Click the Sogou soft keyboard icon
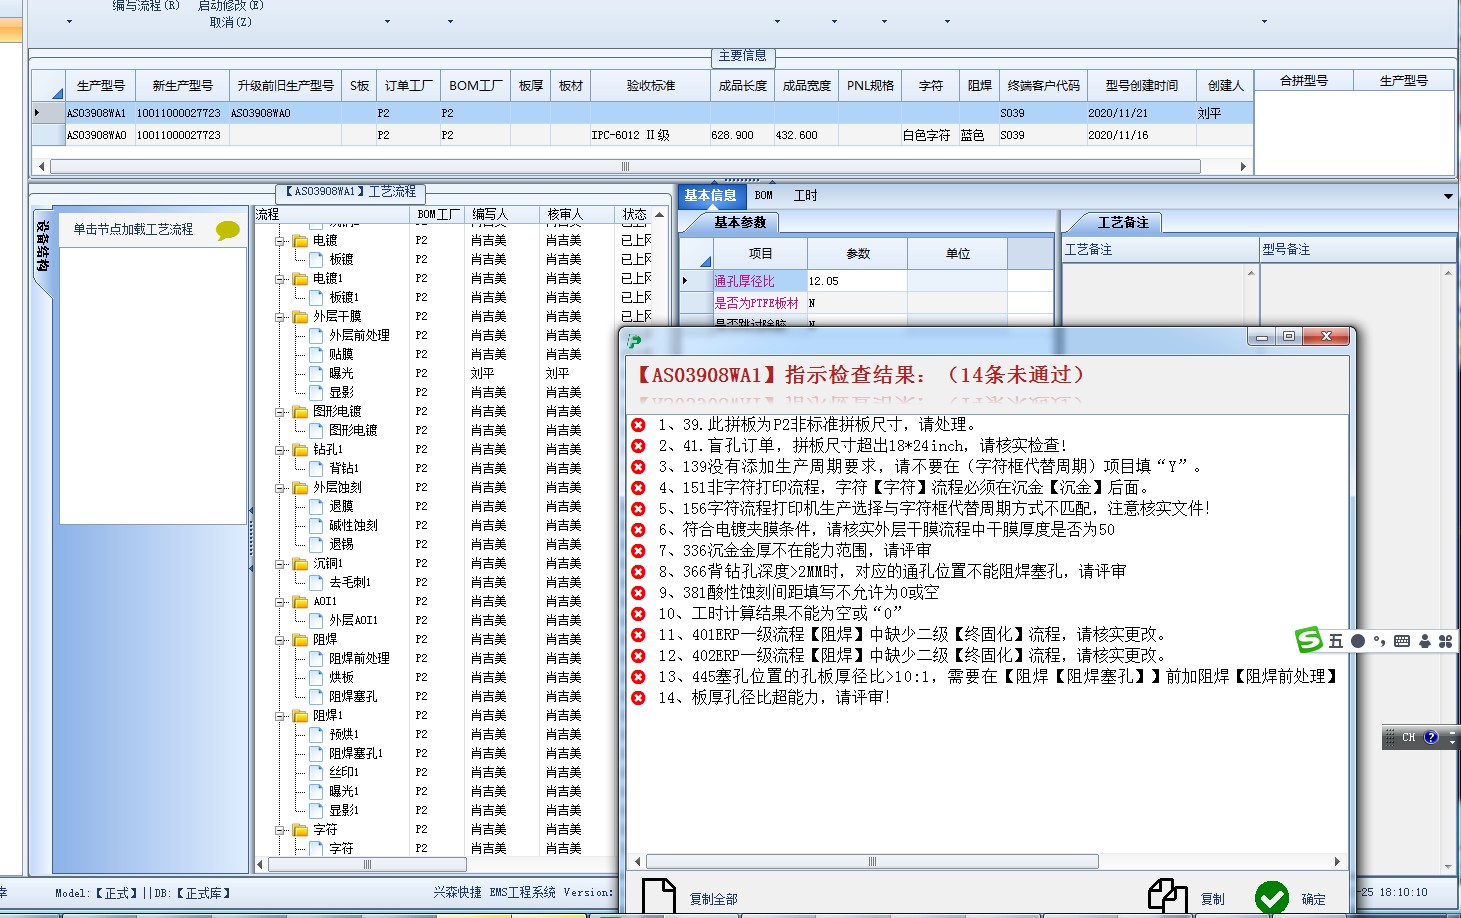The image size is (1461, 918). point(1401,641)
